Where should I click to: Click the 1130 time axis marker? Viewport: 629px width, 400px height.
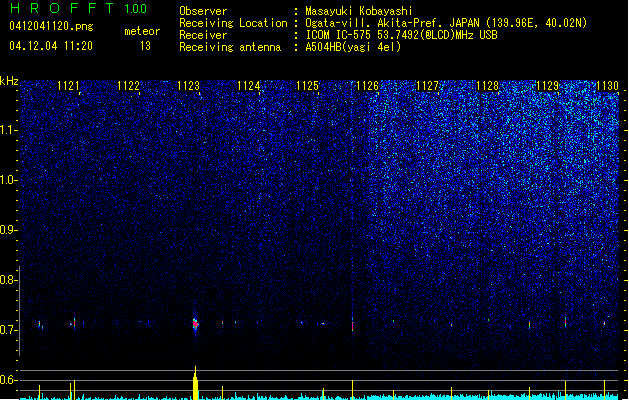tap(607, 86)
